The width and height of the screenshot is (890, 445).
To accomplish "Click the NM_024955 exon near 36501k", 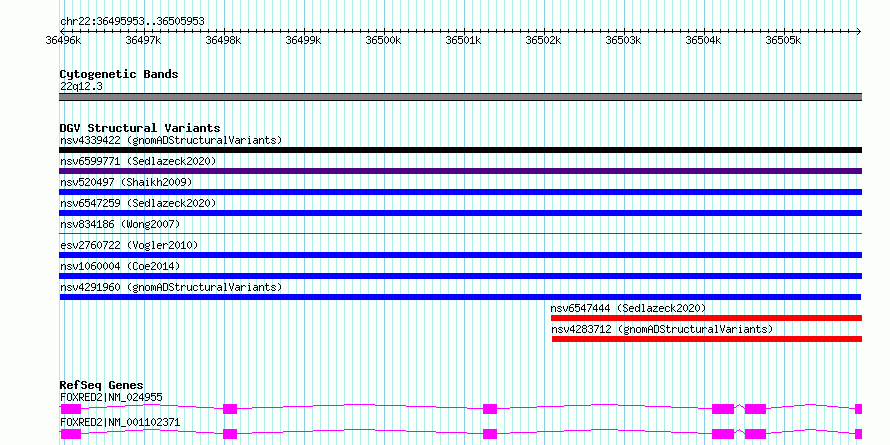I will click(490, 409).
